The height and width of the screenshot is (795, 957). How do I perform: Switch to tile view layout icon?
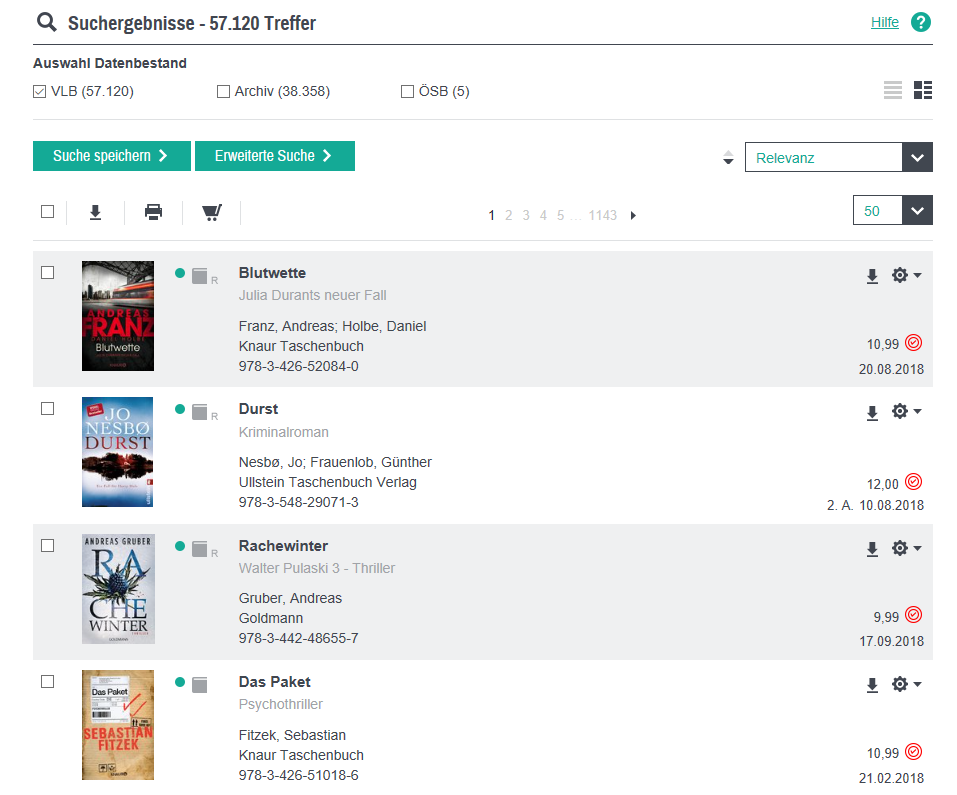click(923, 91)
